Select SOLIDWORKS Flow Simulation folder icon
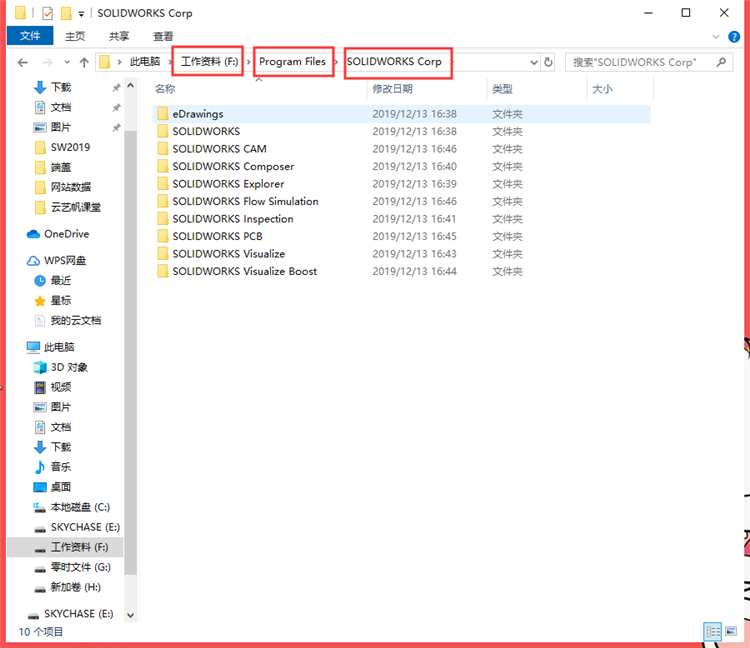750x648 pixels. pyautogui.click(x=163, y=201)
